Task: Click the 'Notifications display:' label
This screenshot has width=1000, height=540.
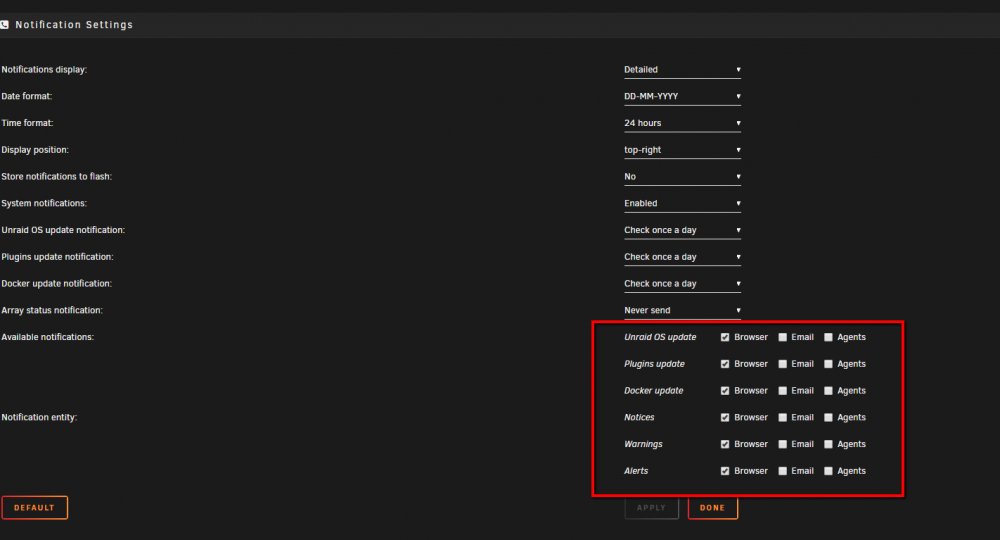Action: coord(44,69)
